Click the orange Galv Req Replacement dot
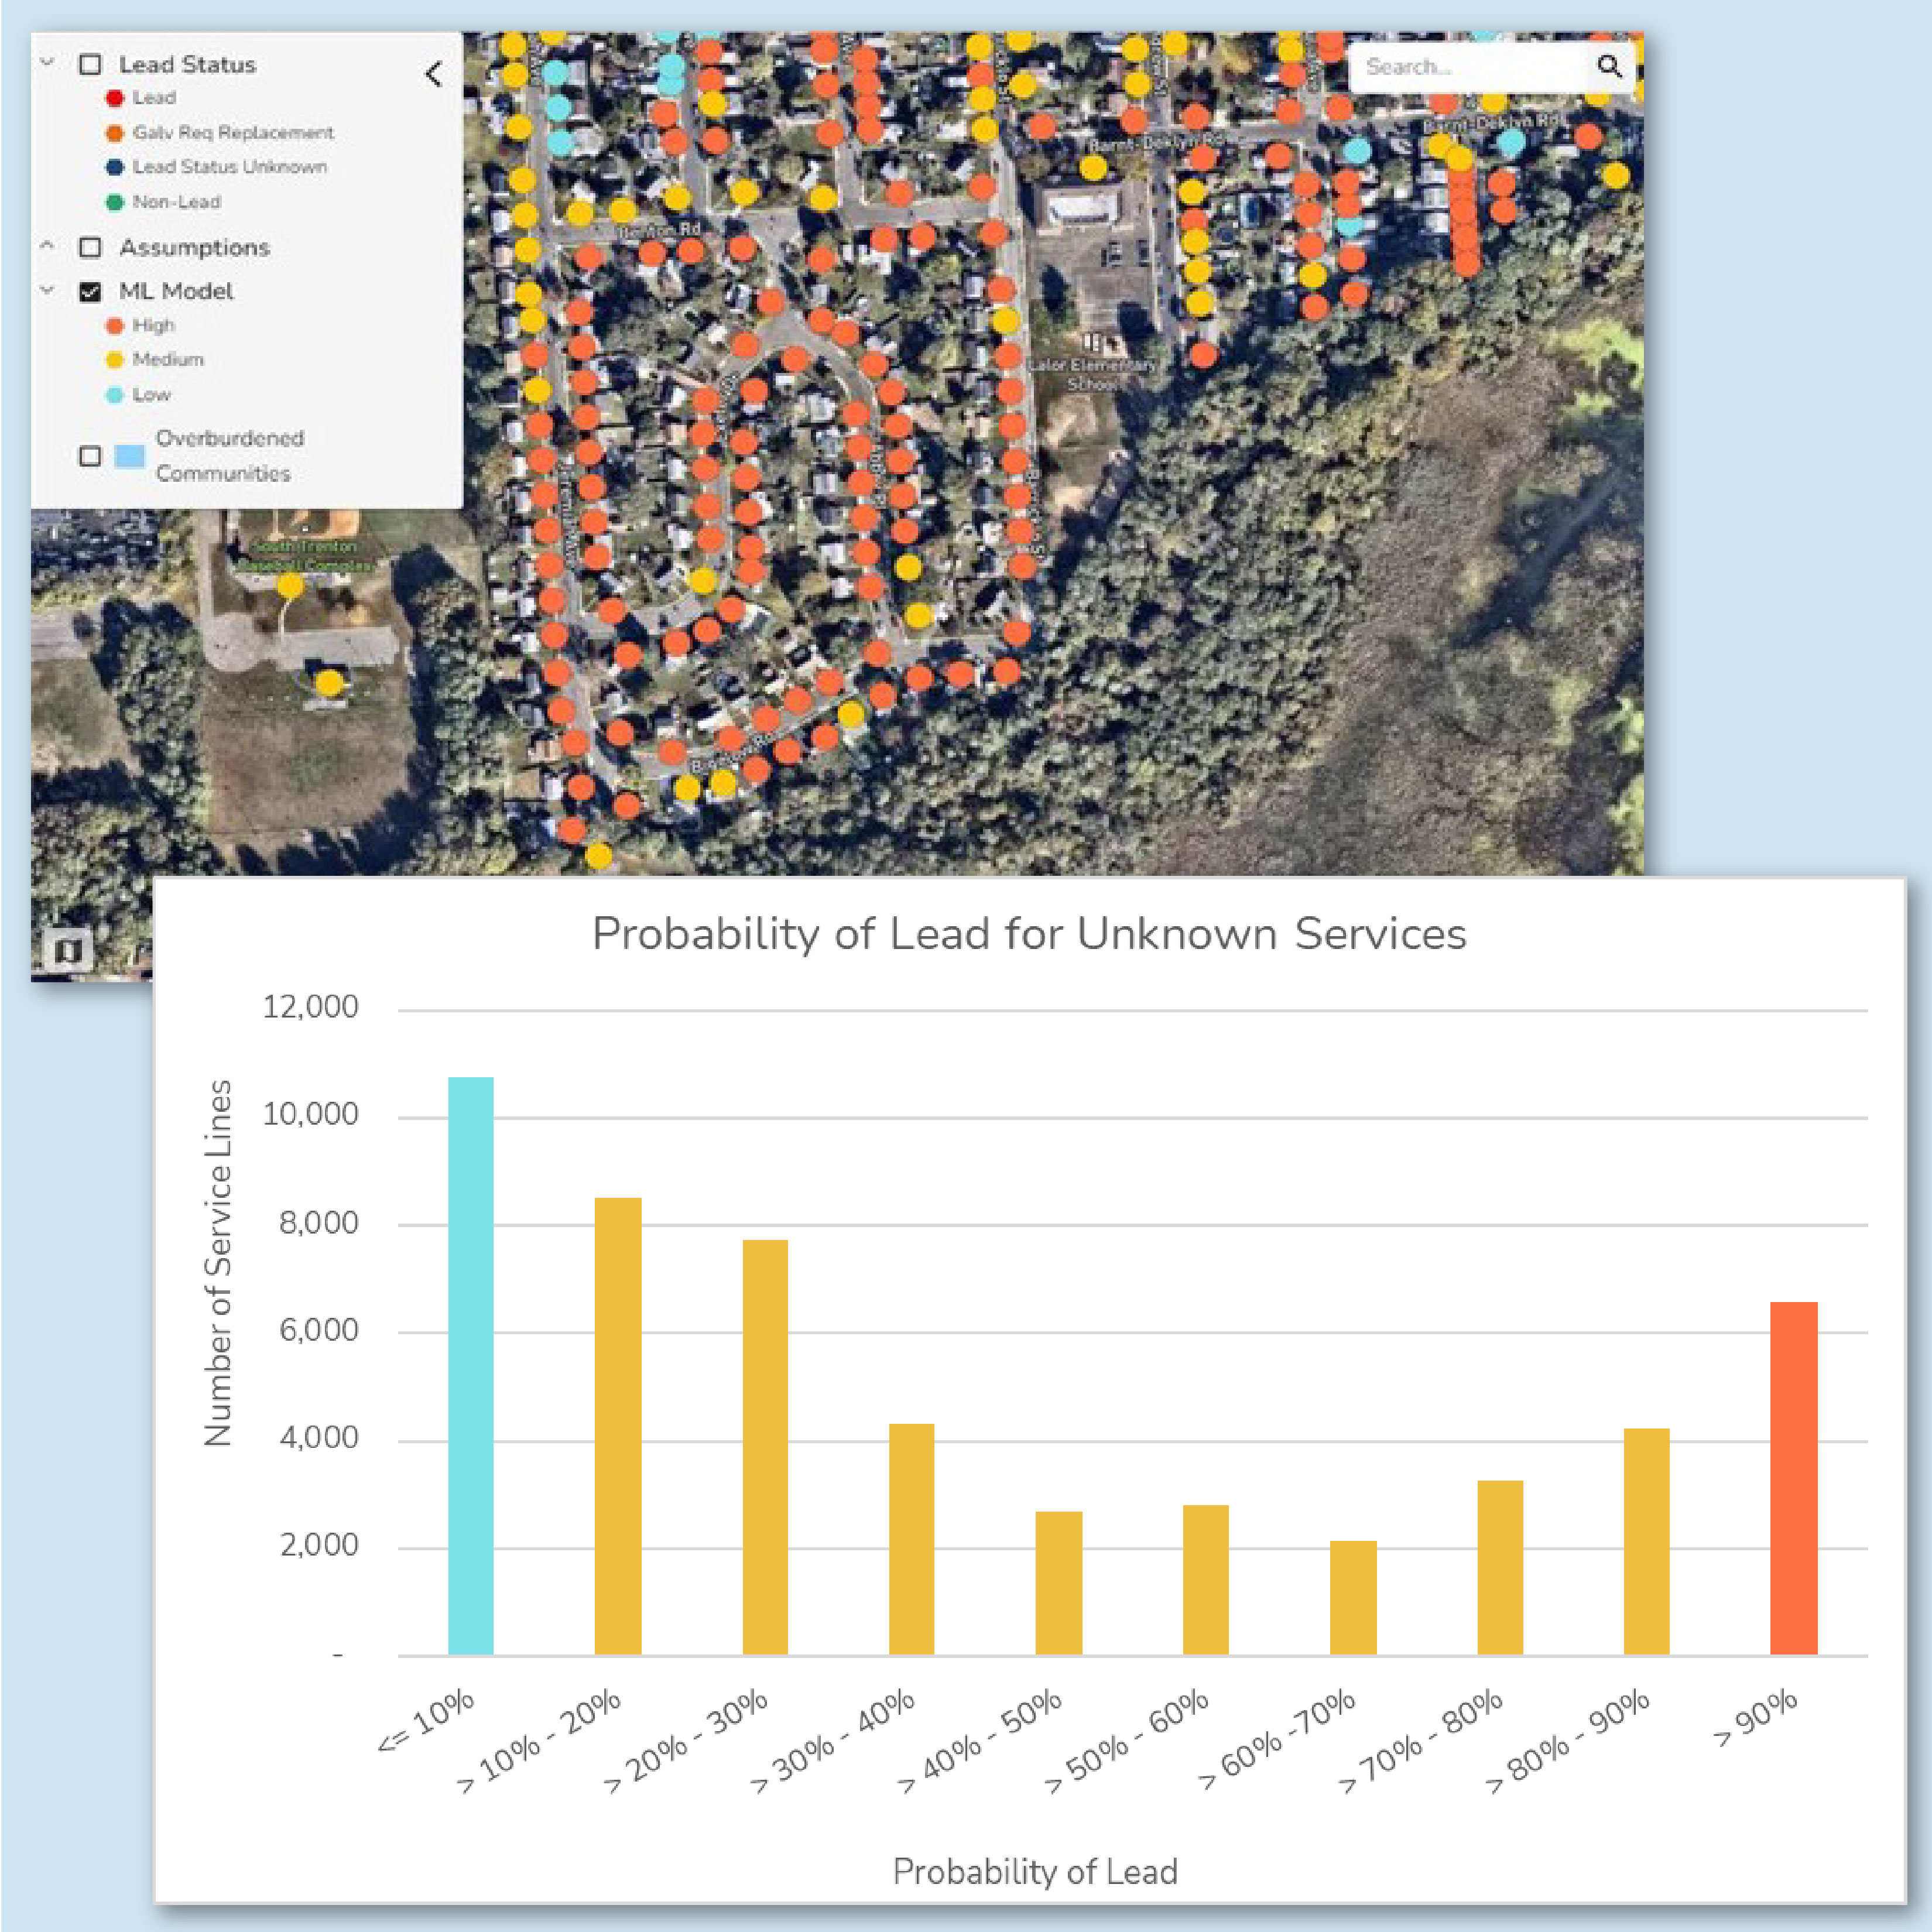 [114, 133]
